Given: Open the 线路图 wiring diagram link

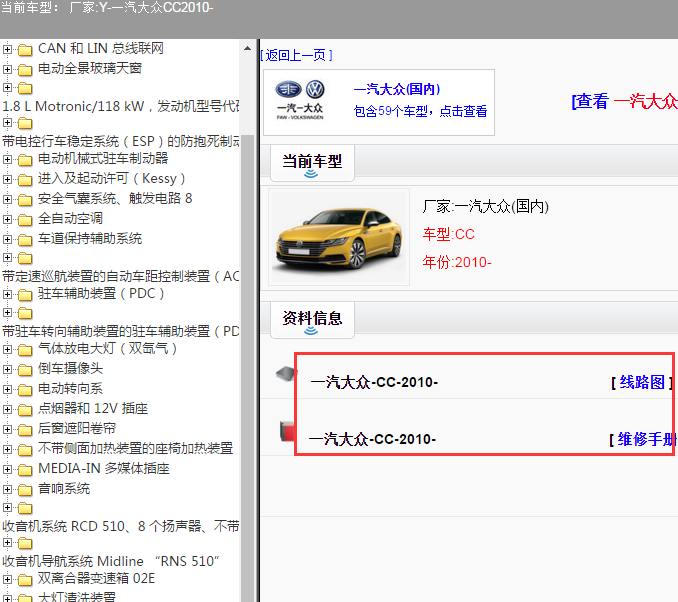Looking at the screenshot, I should [x=642, y=382].
